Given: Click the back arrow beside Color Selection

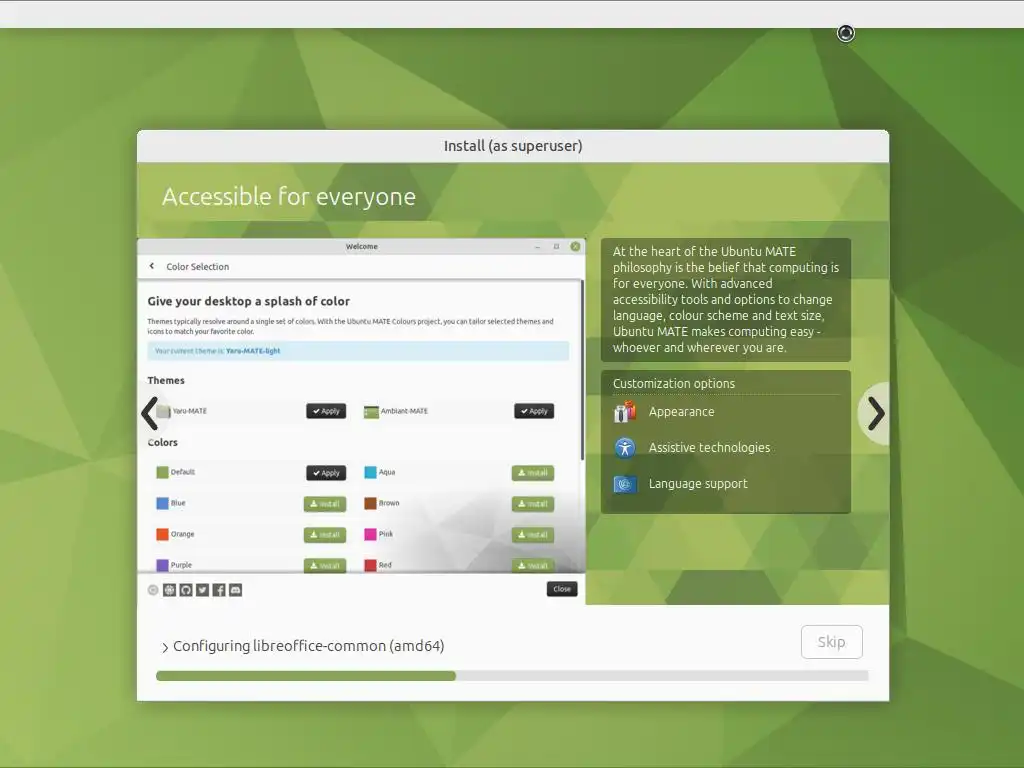Looking at the screenshot, I should 152,266.
